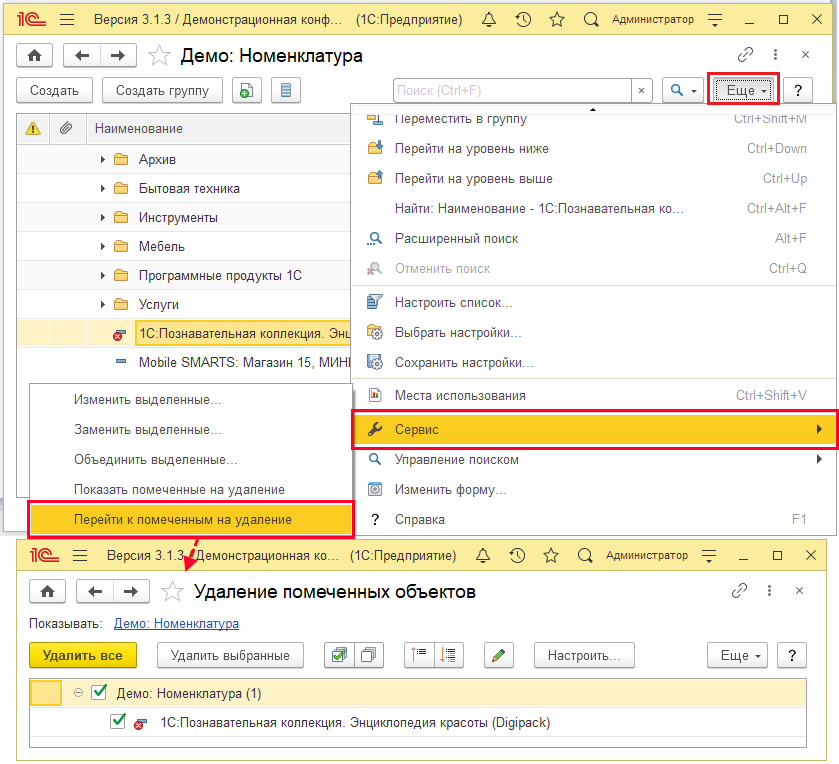Viewport: 839px width, 764px height.
Task: Open the Еще dropdown in Номенклатура toolbar
Action: click(x=744, y=90)
